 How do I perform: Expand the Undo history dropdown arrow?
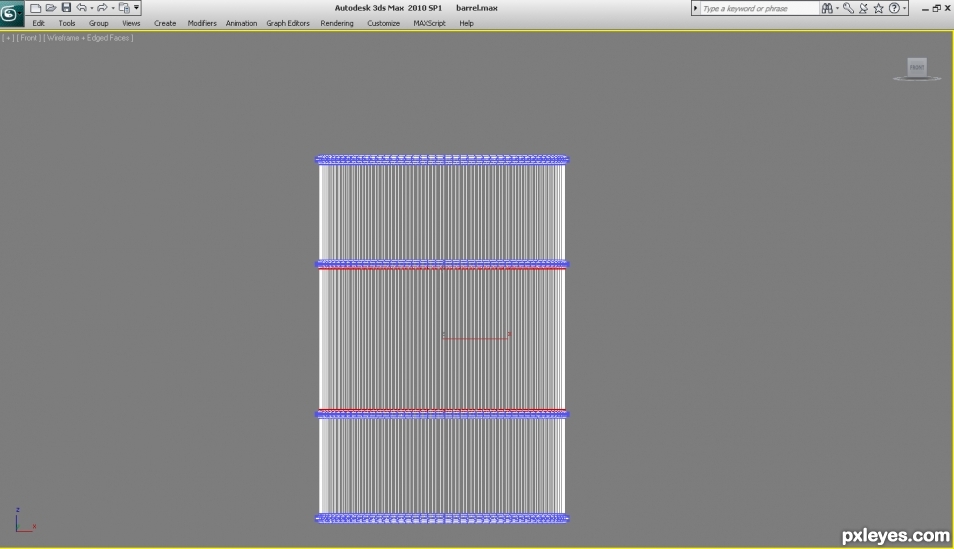point(92,9)
